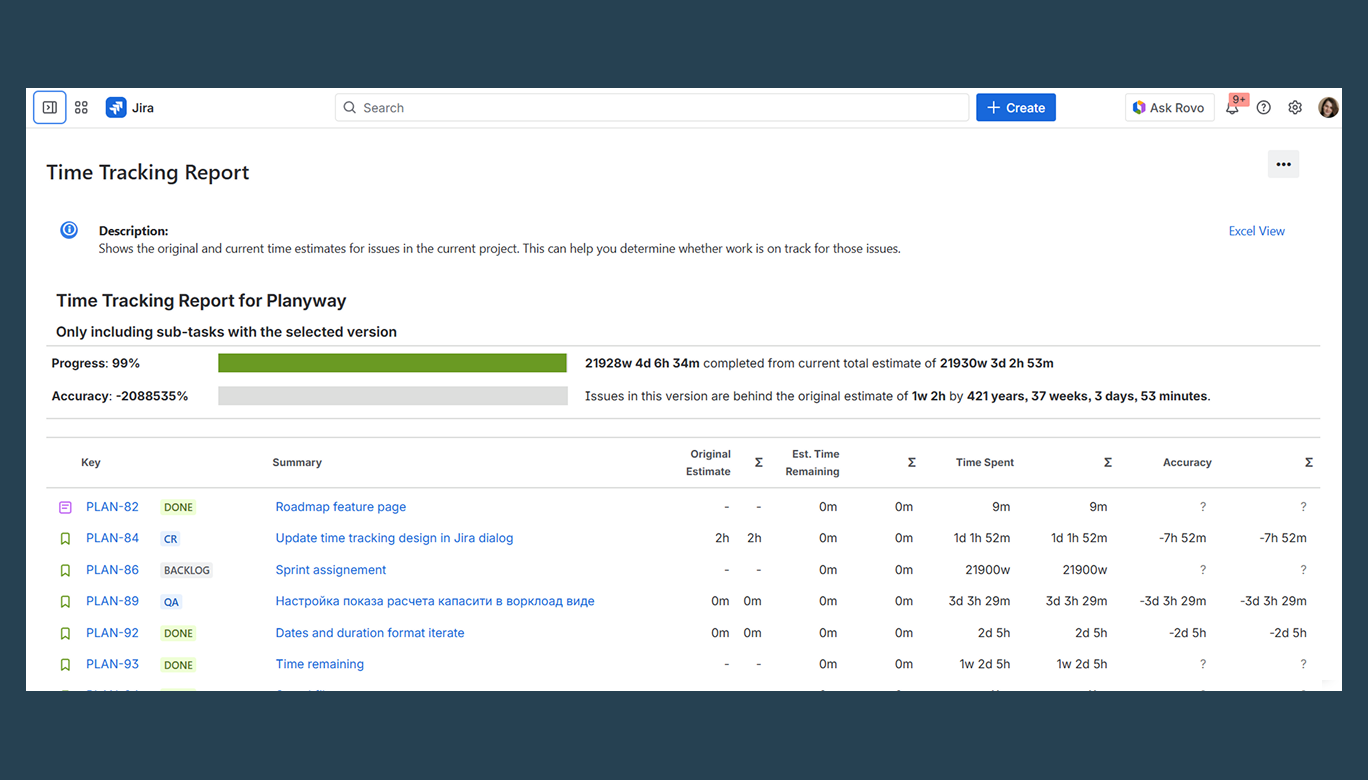Open issue PLAN-93
This screenshot has width=1368, height=780.
click(112, 664)
